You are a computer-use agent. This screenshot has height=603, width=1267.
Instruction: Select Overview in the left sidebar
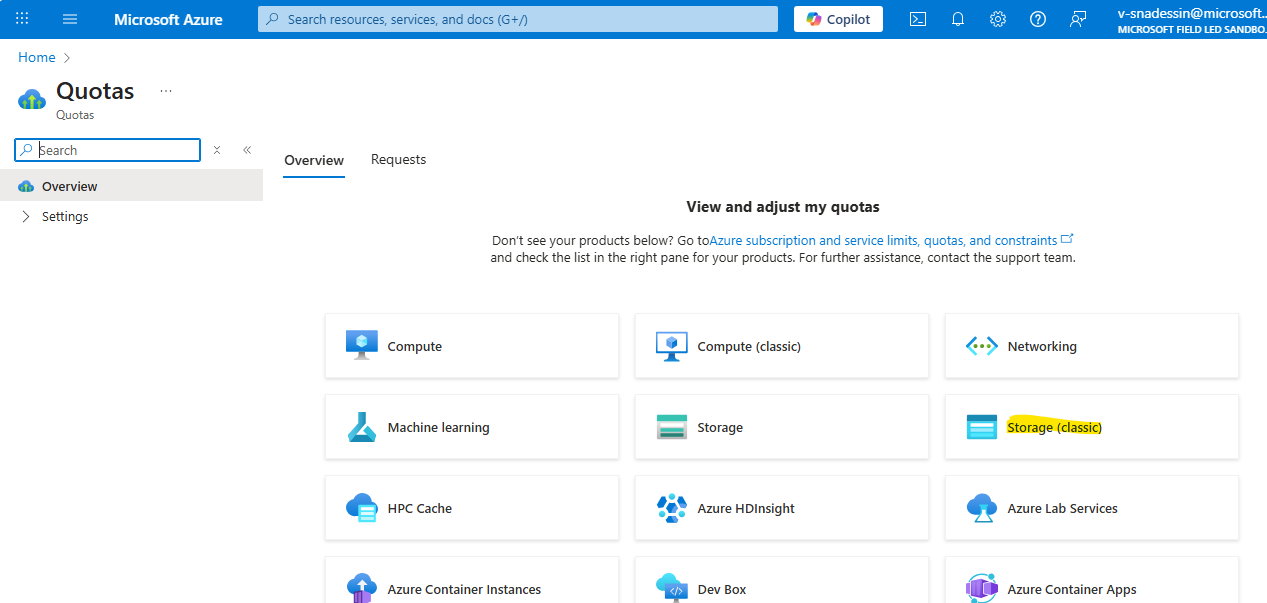point(131,186)
